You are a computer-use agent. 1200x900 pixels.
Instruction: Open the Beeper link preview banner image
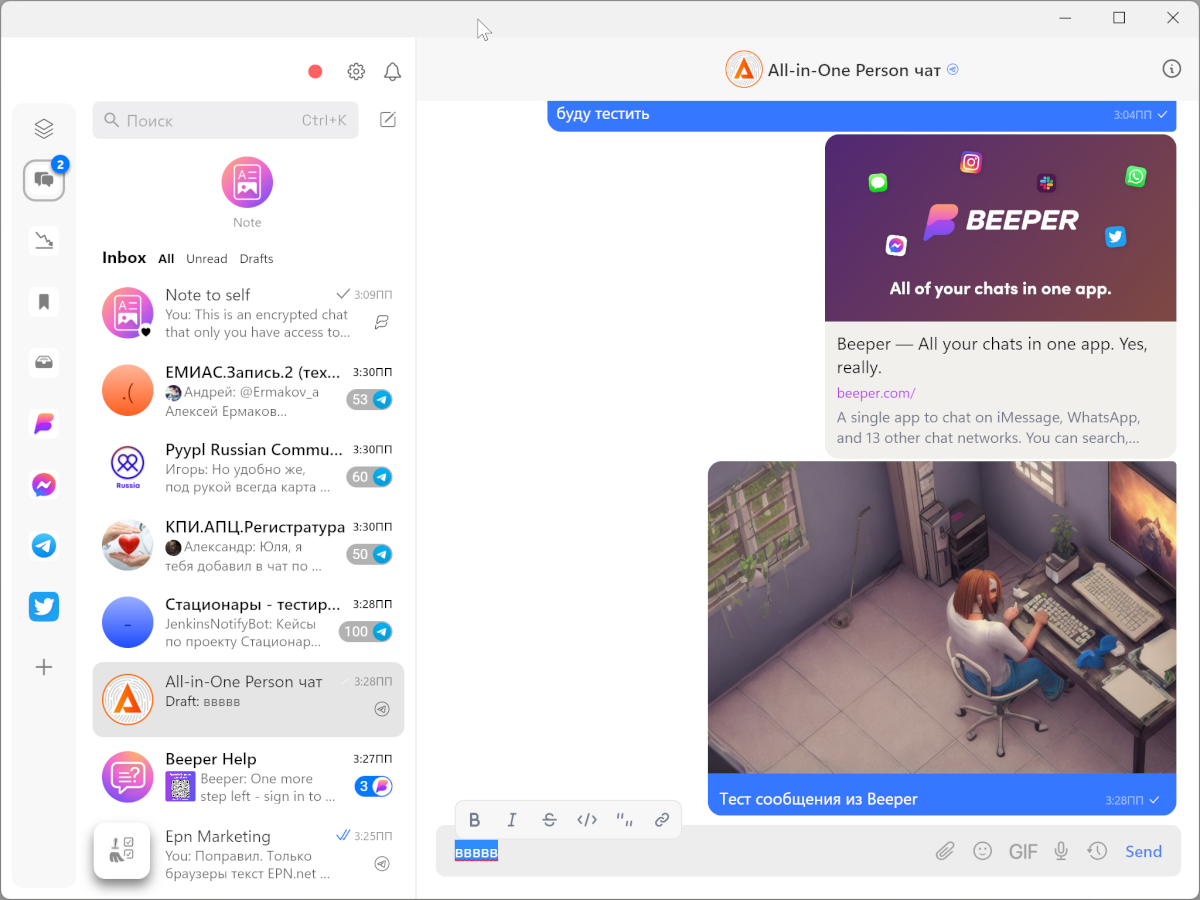click(x=1000, y=228)
